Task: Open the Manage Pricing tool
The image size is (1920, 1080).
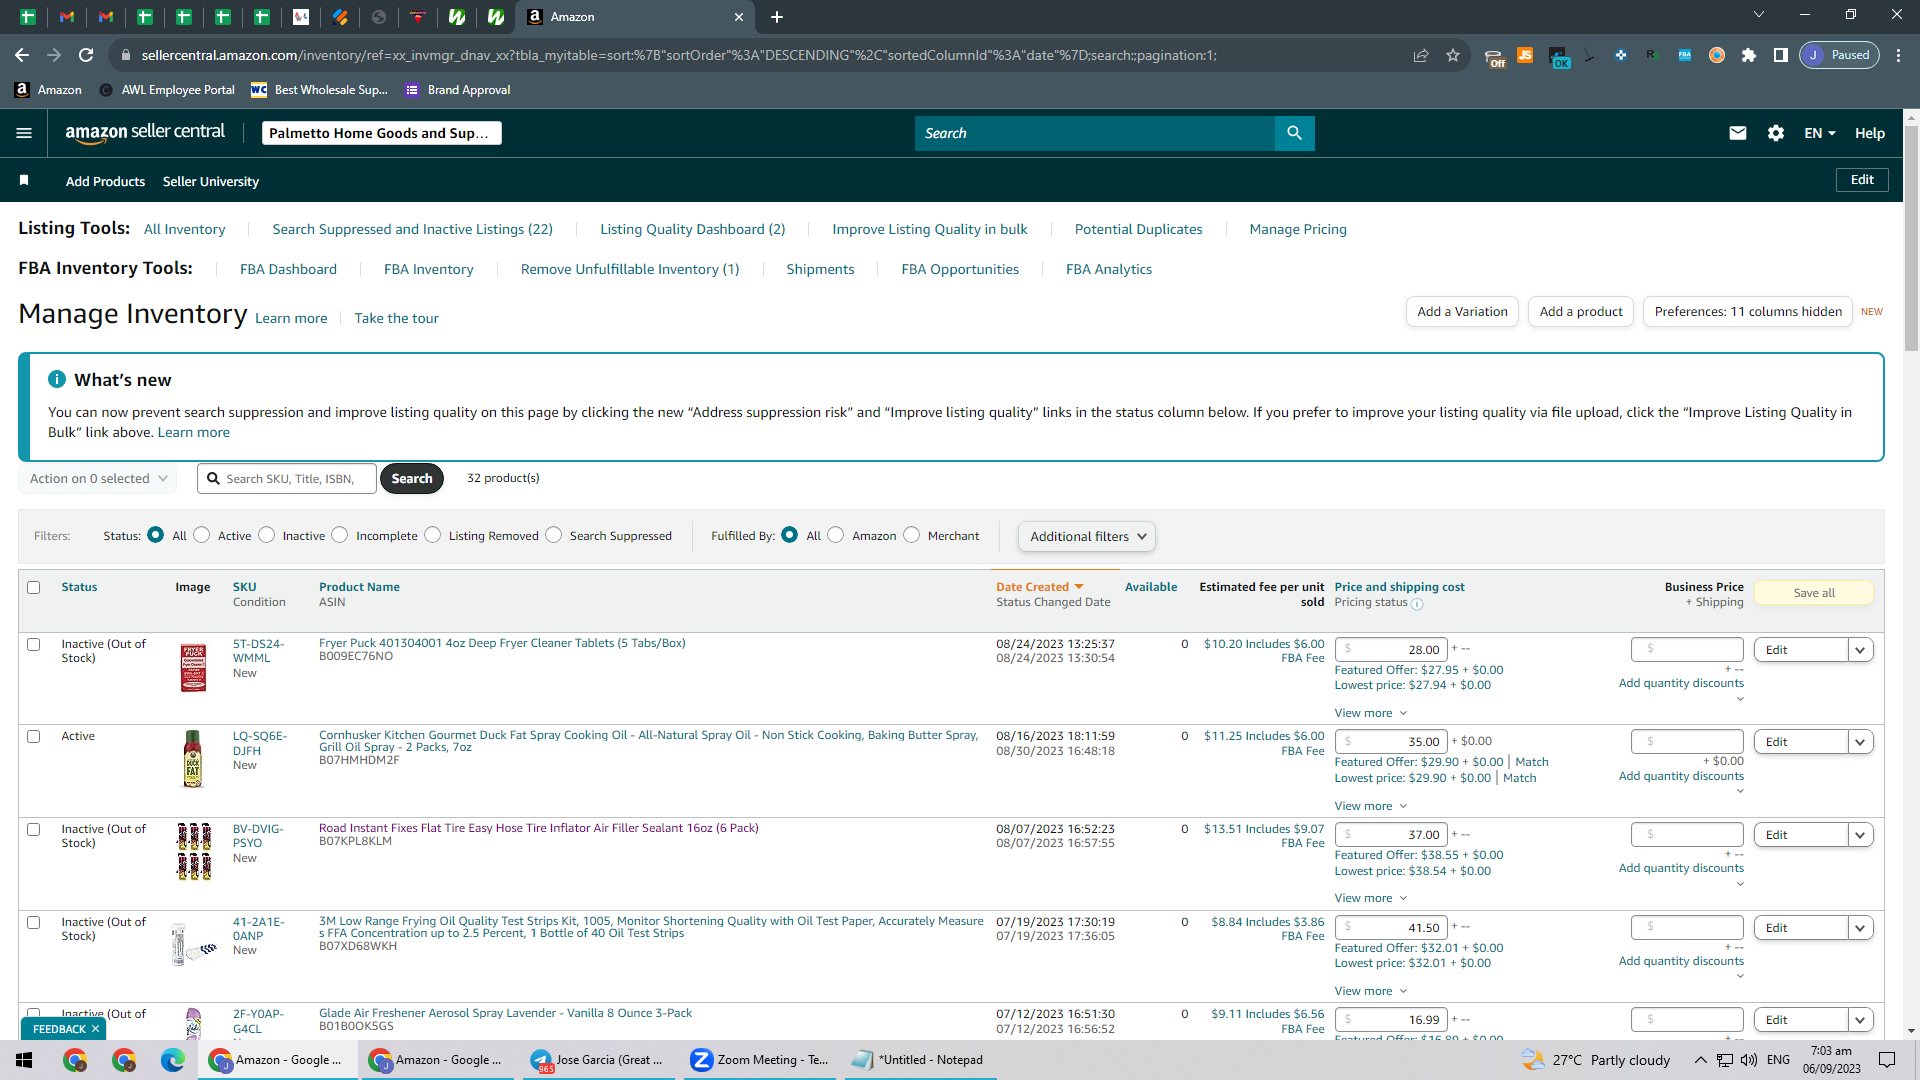Action: pyautogui.click(x=1298, y=230)
